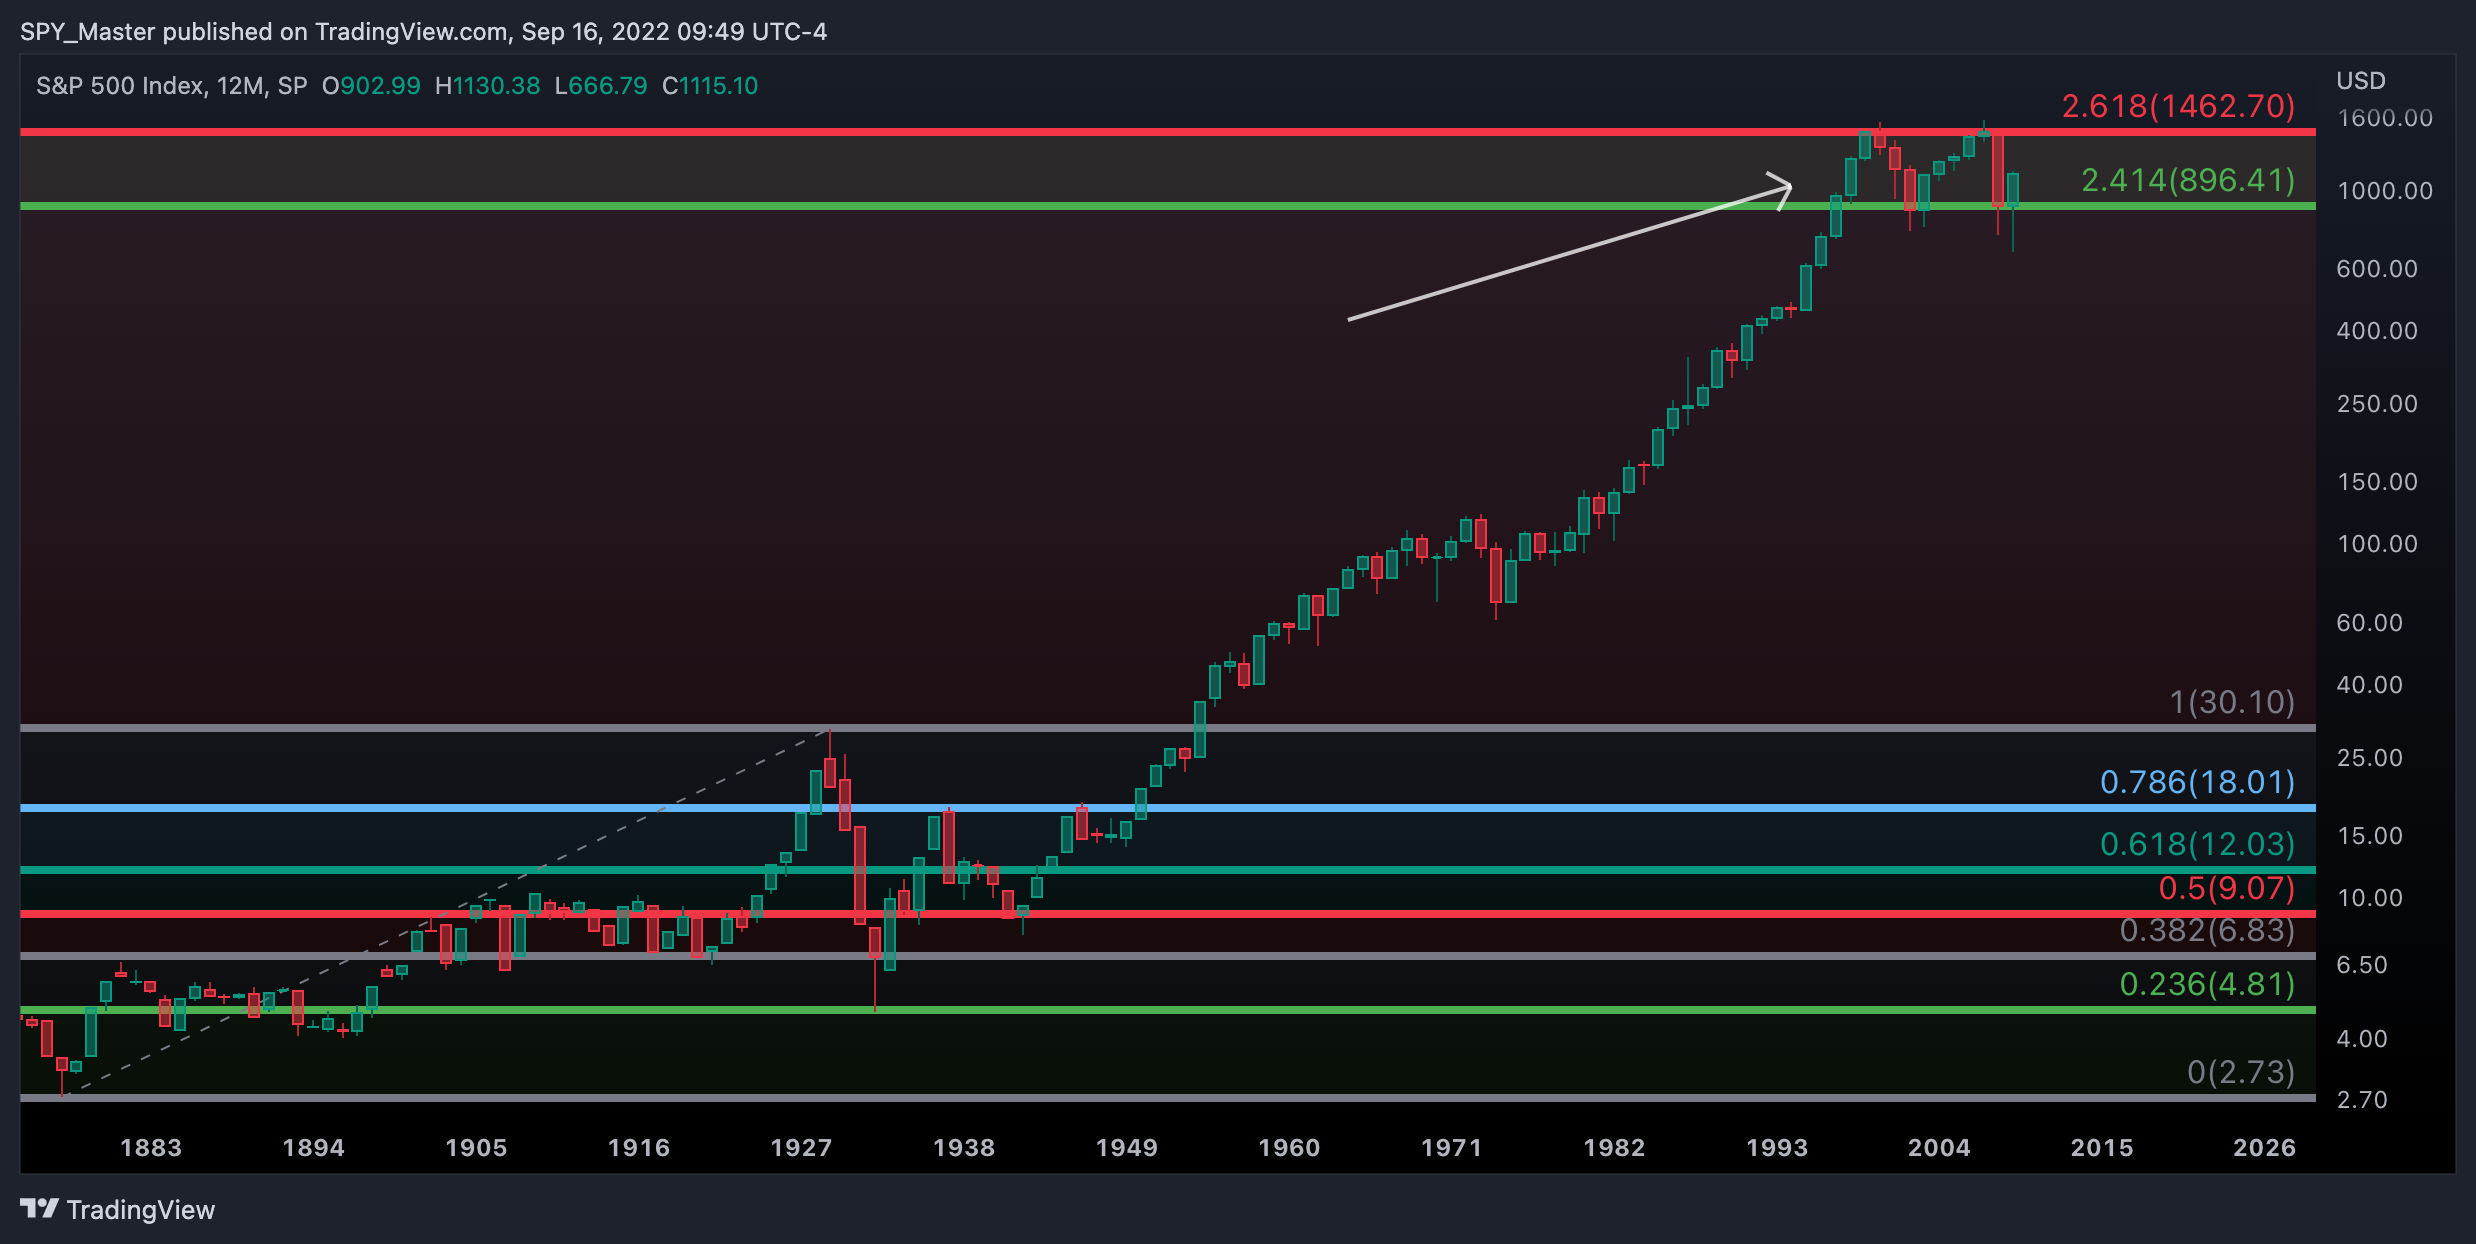The height and width of the screenshot is (1244, 2476).
Task: Click the high value H1130.38
Action: click(x=488, y=86)
